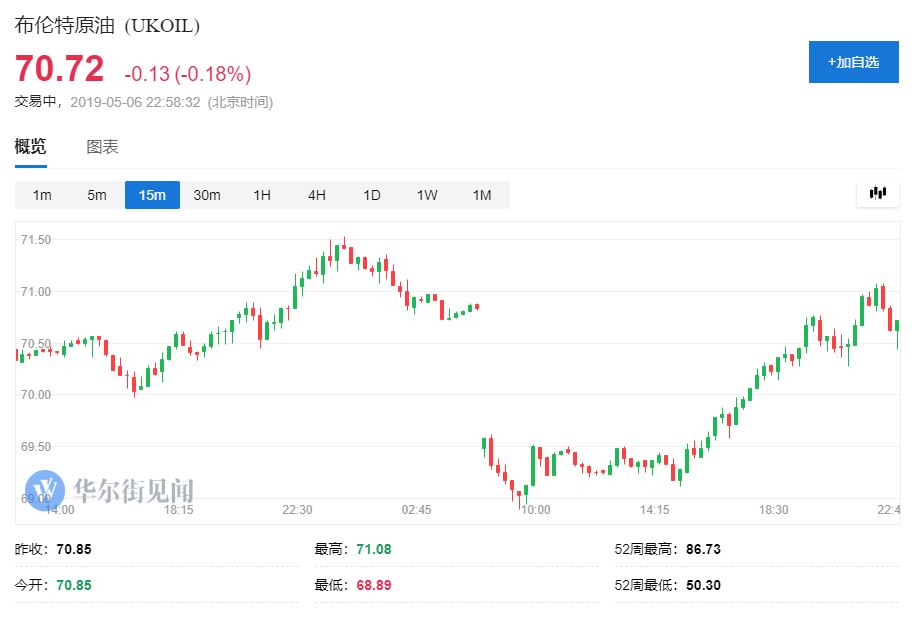Click the 布伦特原油 (UKOIL) title
The width and height of the screenshot is (919, 620).
[107, 26]
